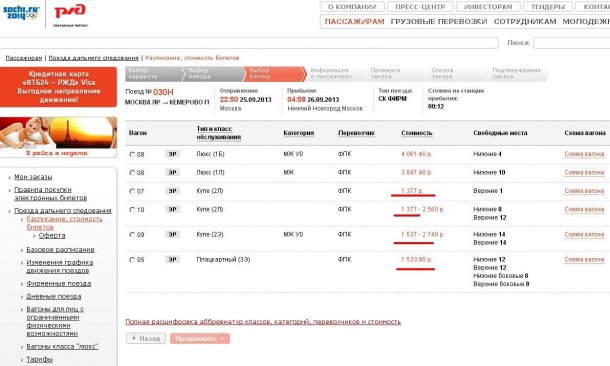Click Перевозчик column header
The image size is (610, 366).
[356, 133]
